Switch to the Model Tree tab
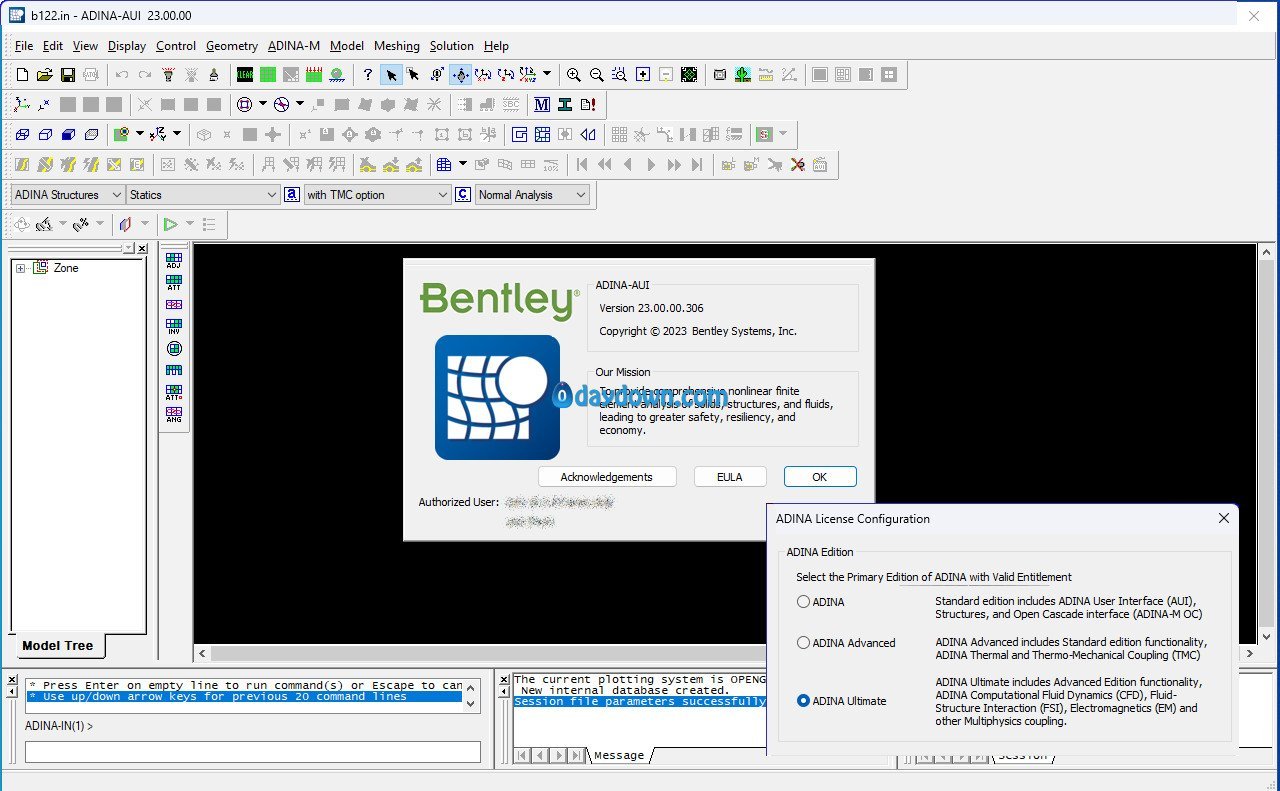Image resolution: width=1280 pixels, height=791 pixels. [x=58, y=646]
